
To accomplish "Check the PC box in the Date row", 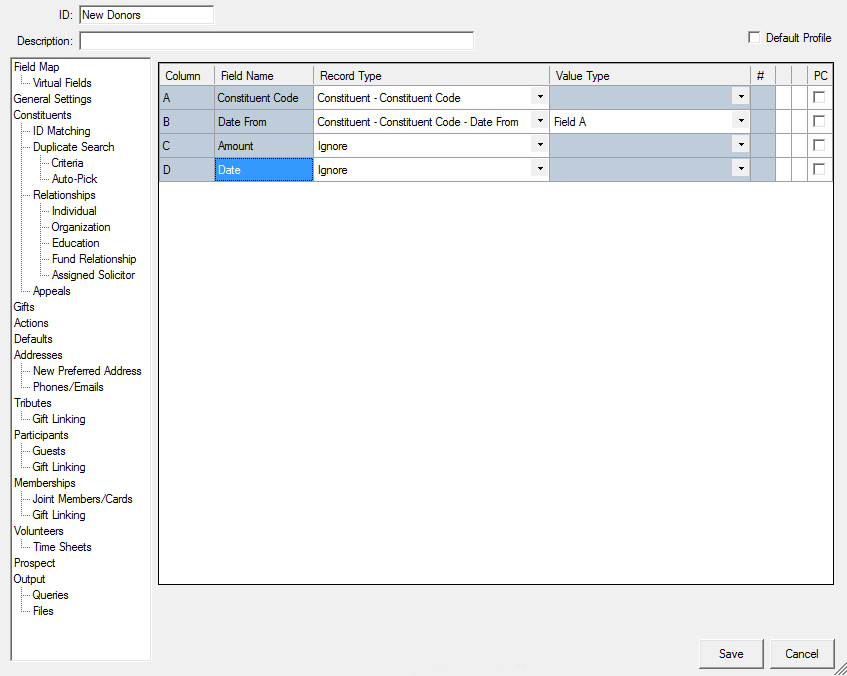I will 819,169.
